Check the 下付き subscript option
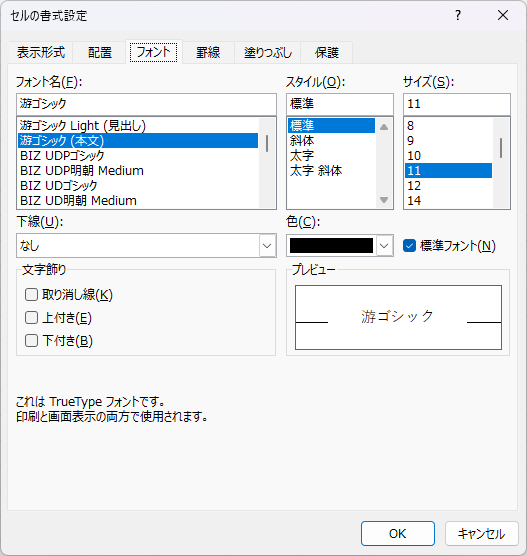 click(31, 340)
